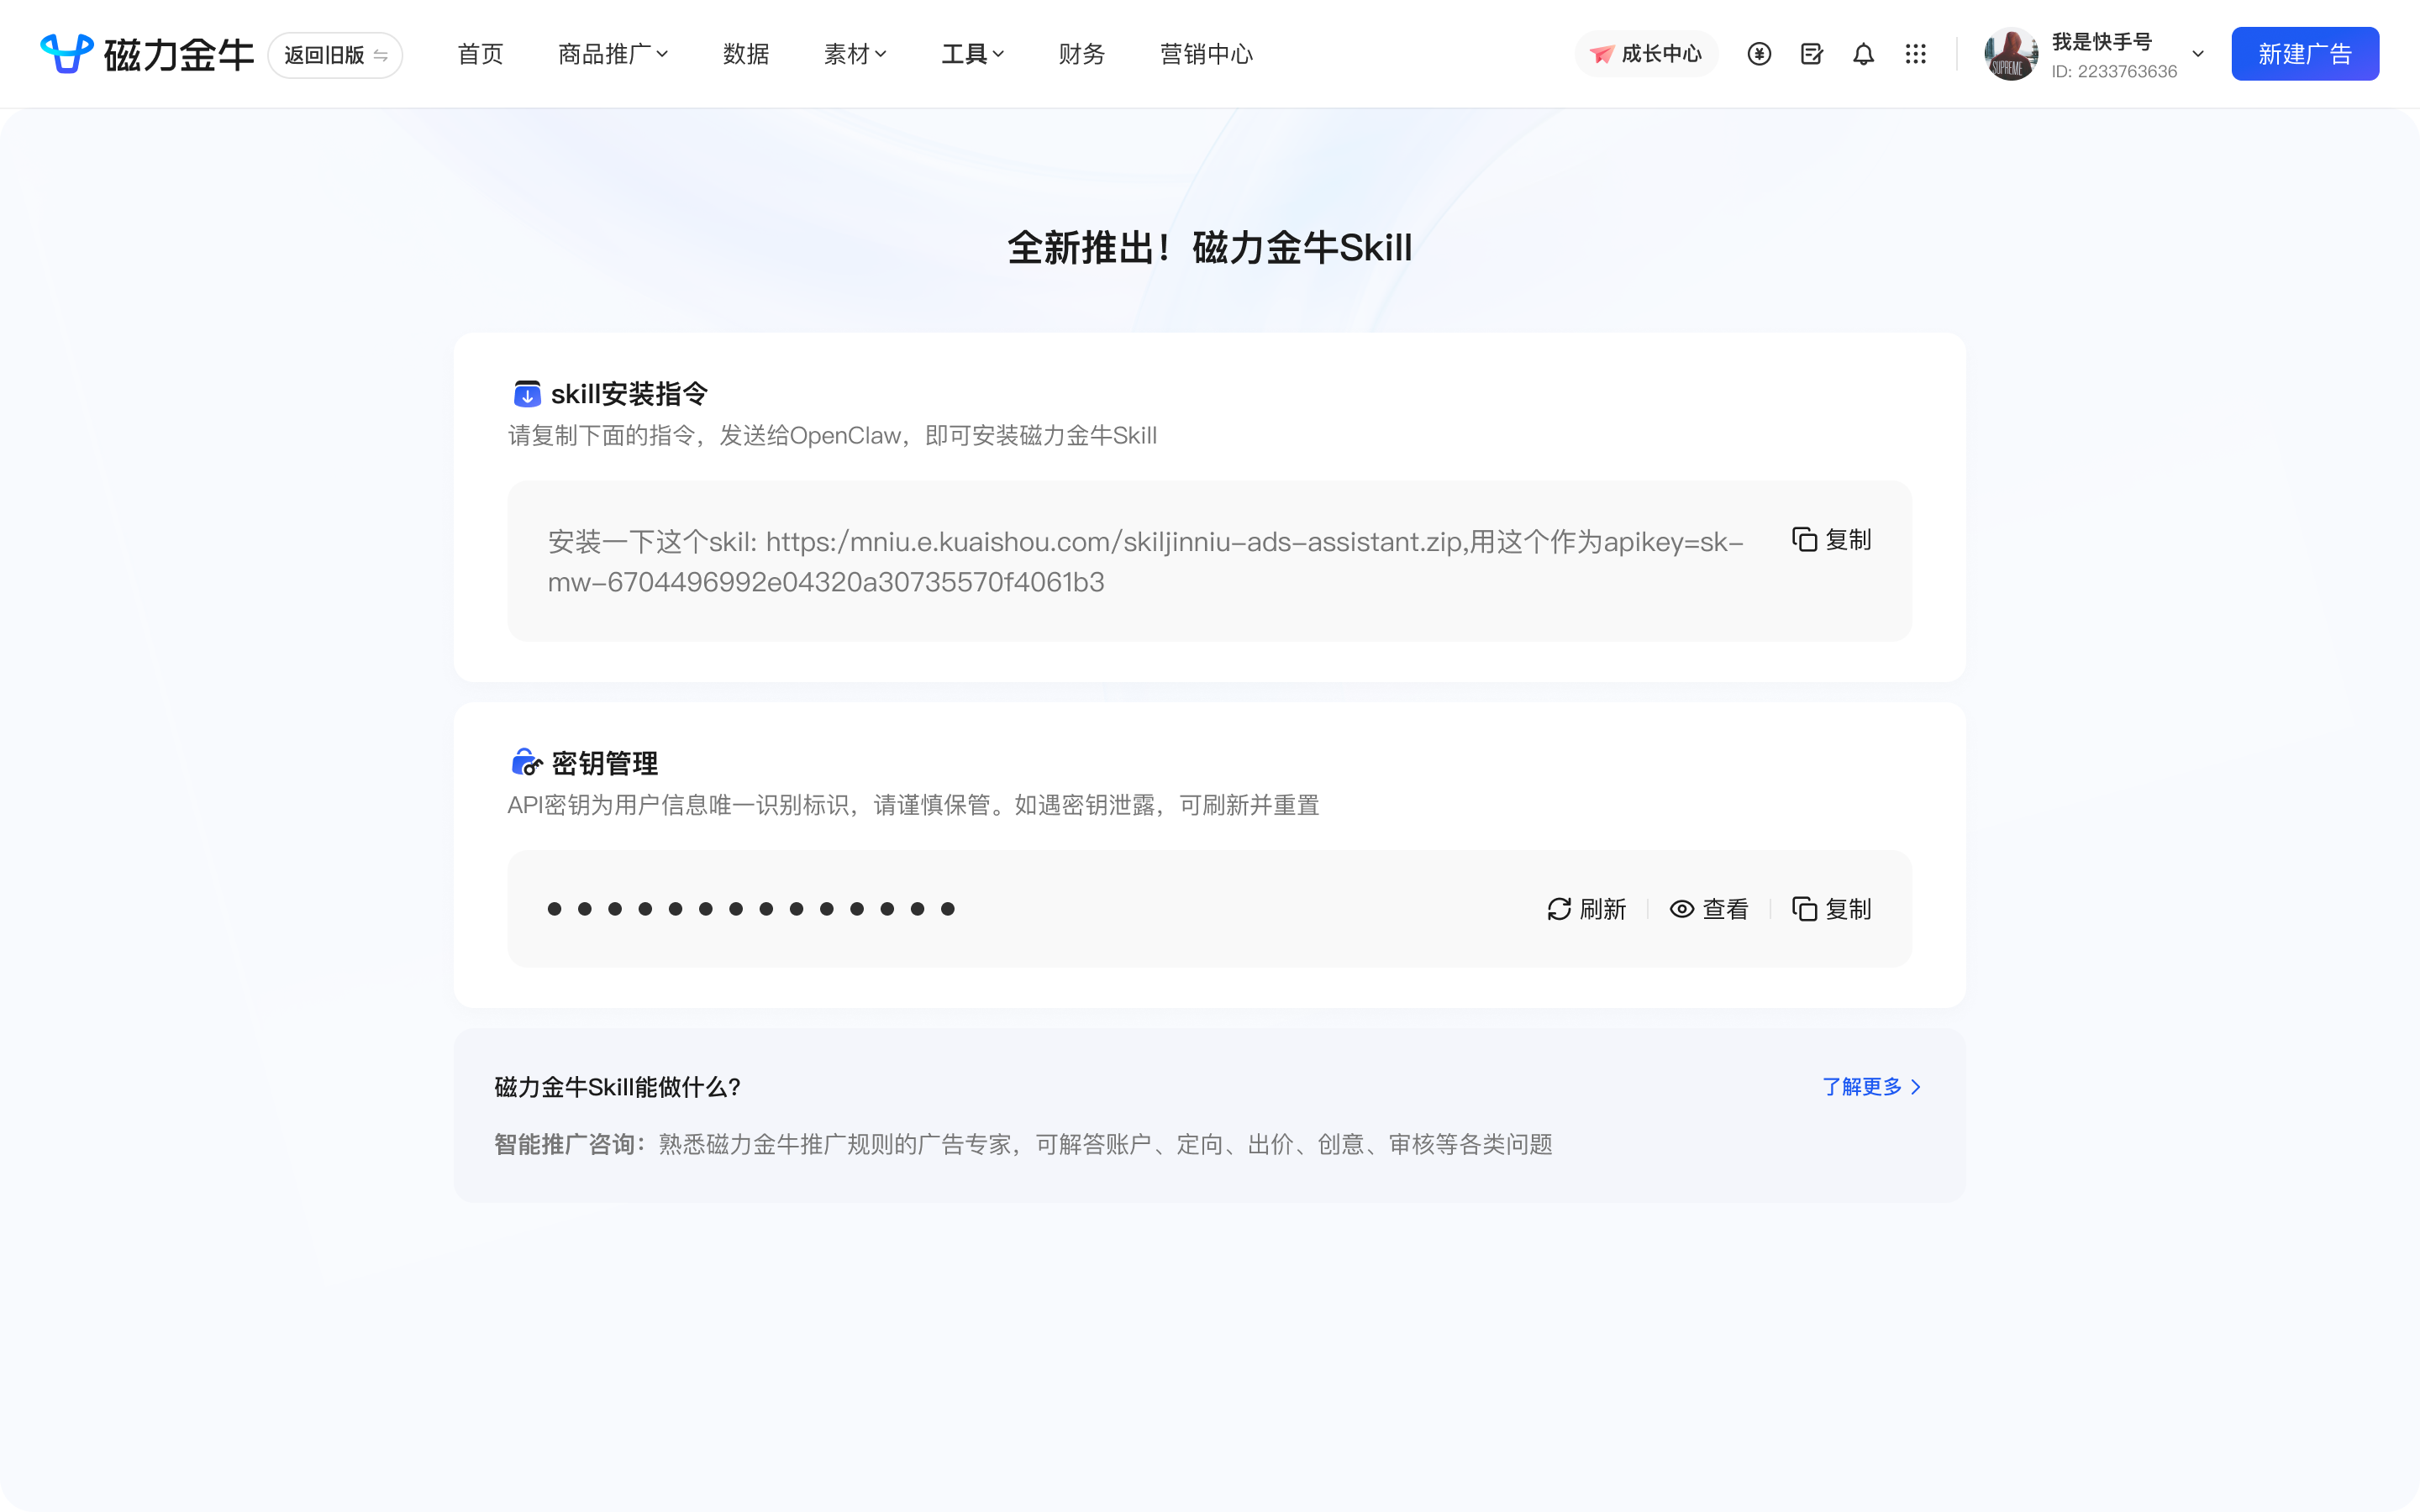Screen dimensions: 2420x1512
Task: Click the 密钥管理 lock key icon
Action: (x=527, y=763)
